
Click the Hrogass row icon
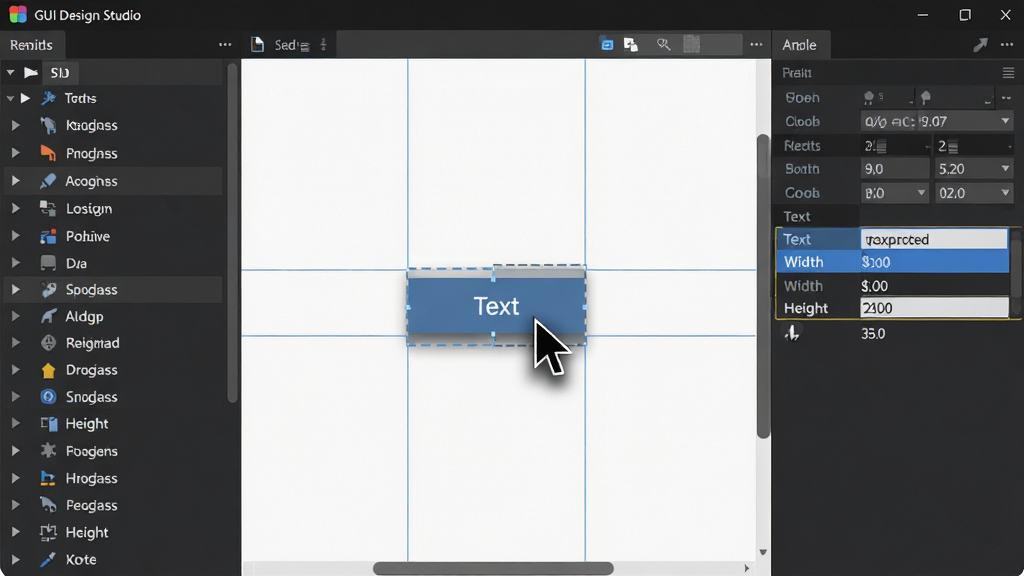pos(48,478)
